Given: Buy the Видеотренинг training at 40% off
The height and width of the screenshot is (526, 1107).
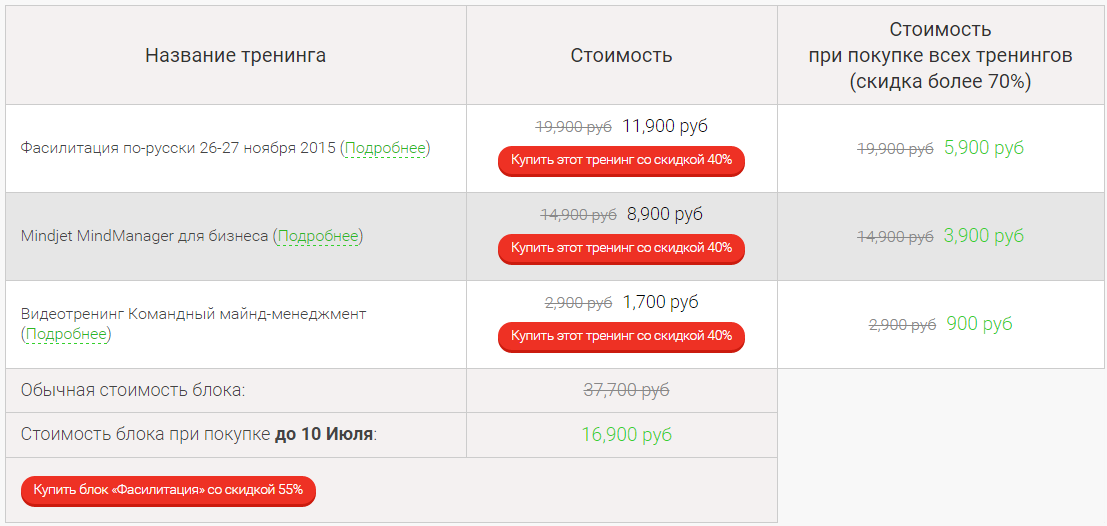Looking at the screenshot, I should [621, 336].
